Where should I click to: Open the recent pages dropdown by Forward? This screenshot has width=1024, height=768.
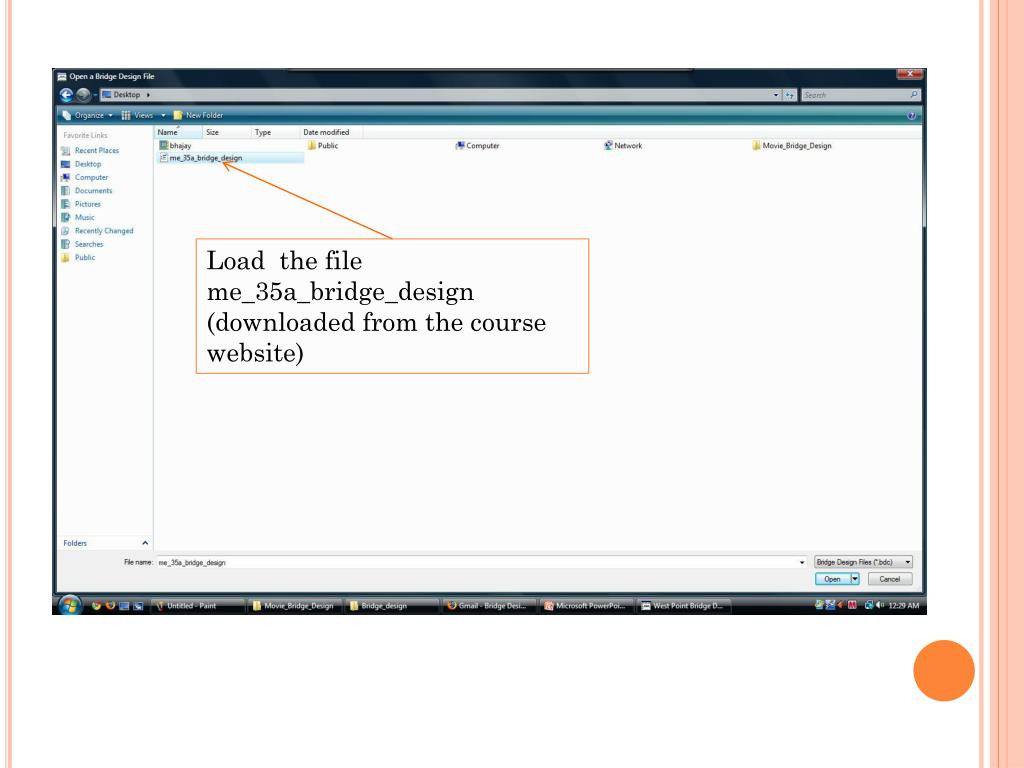(x=95, y=95)
